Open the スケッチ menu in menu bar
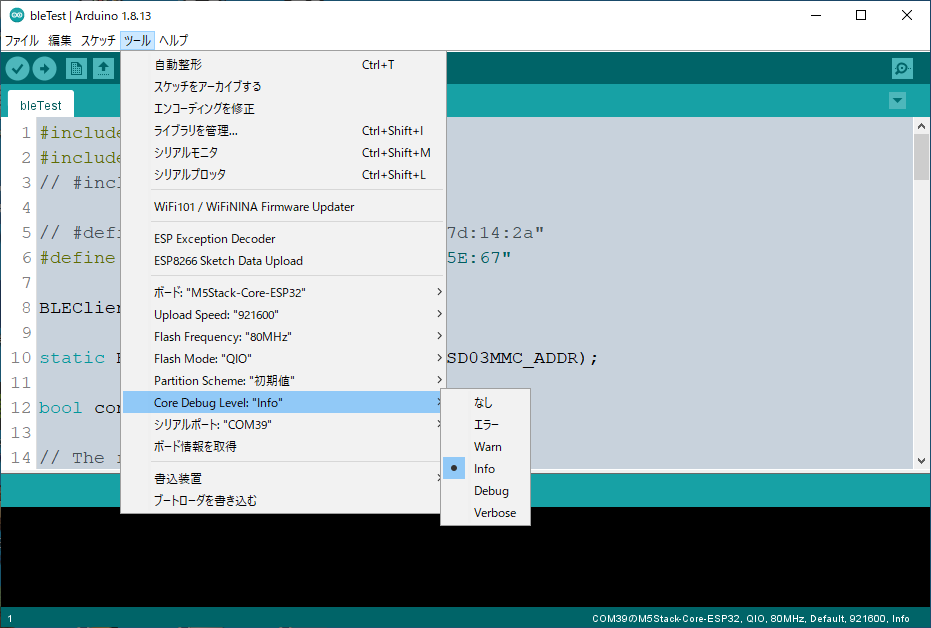 point(98,41)
